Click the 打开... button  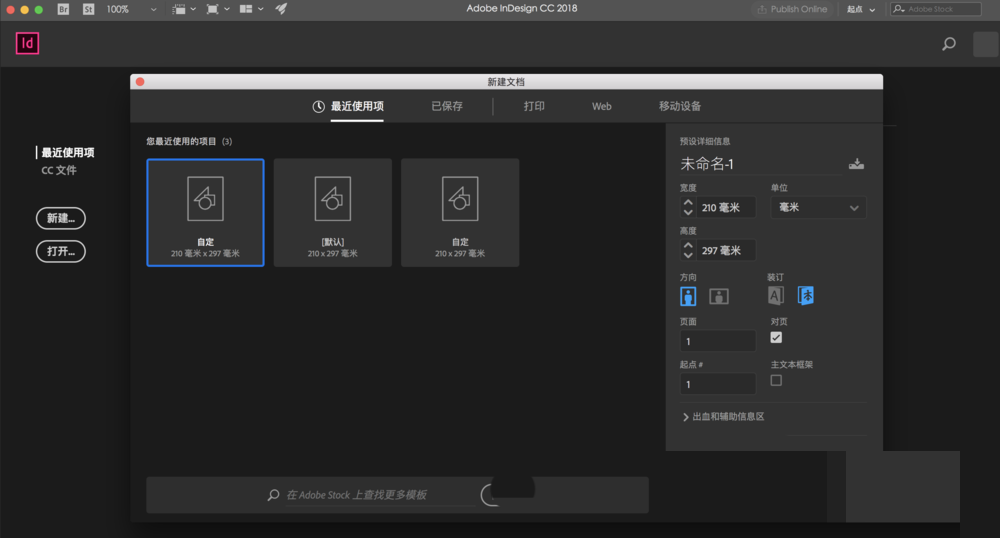pyautogui.click(x=61, y=251)
